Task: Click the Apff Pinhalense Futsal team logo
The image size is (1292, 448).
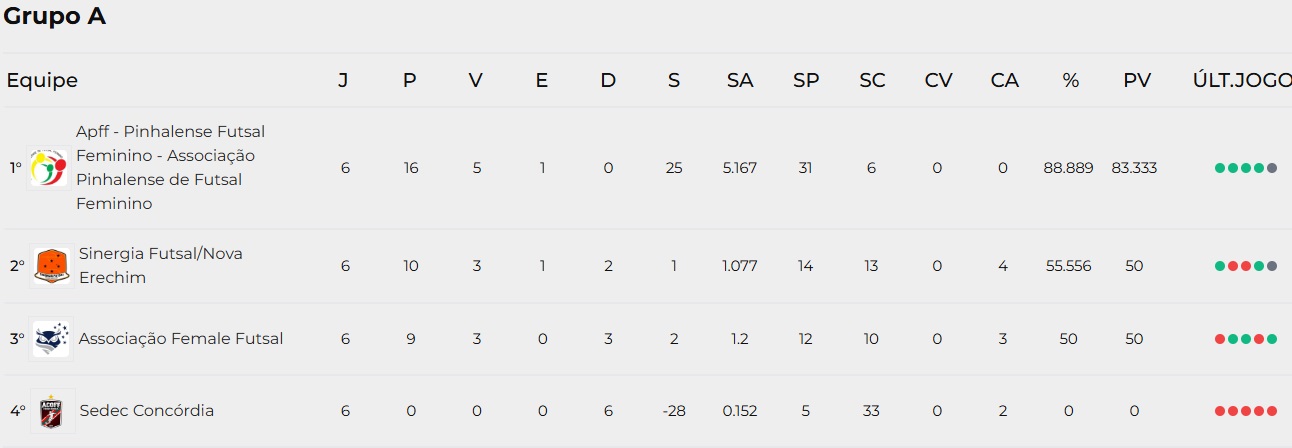Action: click(48, 168)
